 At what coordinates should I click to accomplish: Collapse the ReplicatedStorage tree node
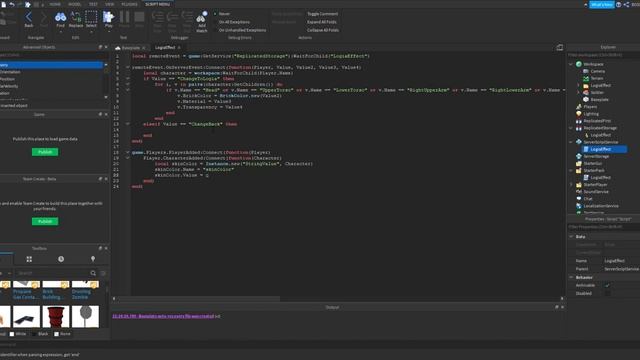[x=571, y=128]
